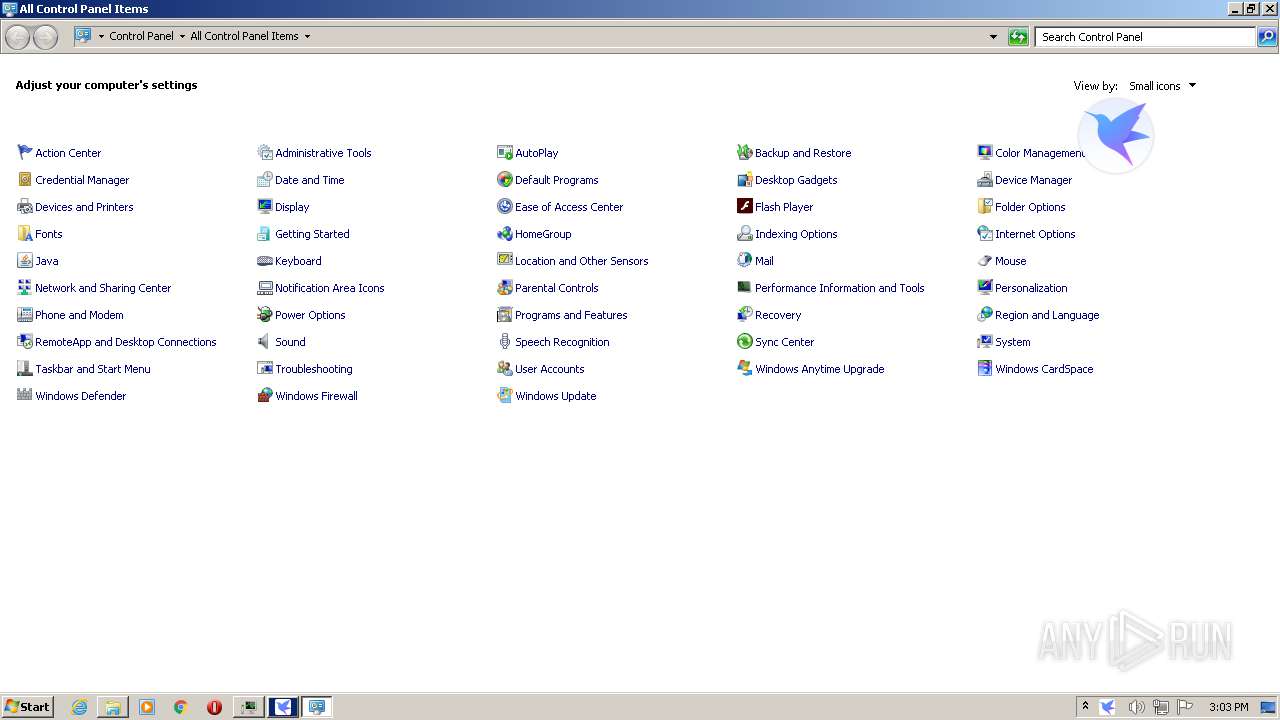1280x720 pixels.
Task: Open Taskbar and Start Menu link
Action: pyautogui.click(x=93, y=369)
